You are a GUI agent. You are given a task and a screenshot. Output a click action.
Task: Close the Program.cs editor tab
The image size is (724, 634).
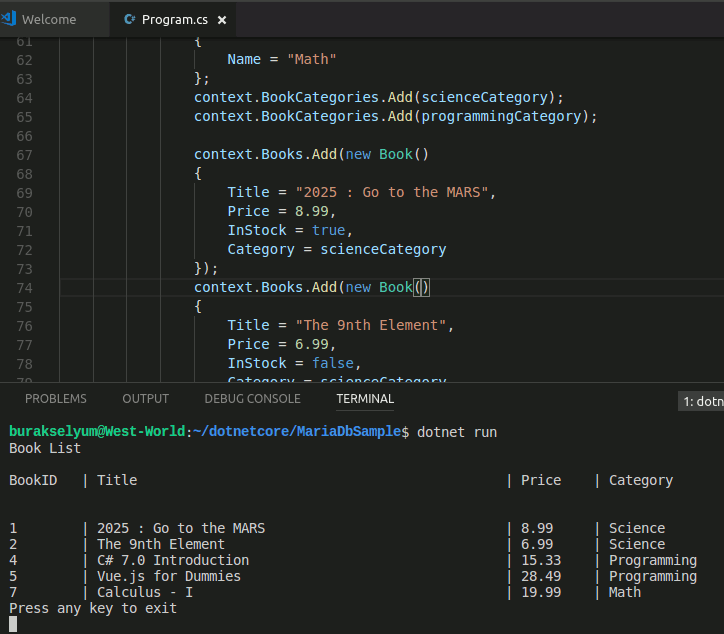click(221, 20)
